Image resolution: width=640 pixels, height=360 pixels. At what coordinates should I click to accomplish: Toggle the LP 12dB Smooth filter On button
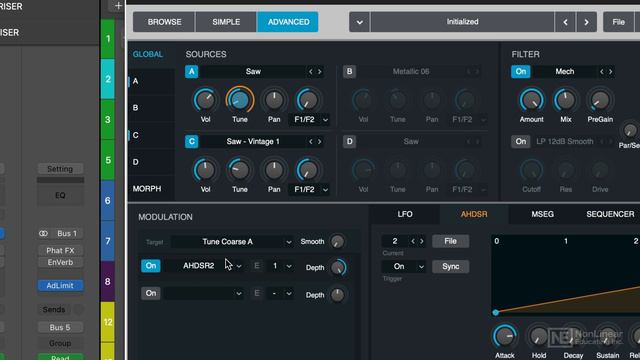520,142
